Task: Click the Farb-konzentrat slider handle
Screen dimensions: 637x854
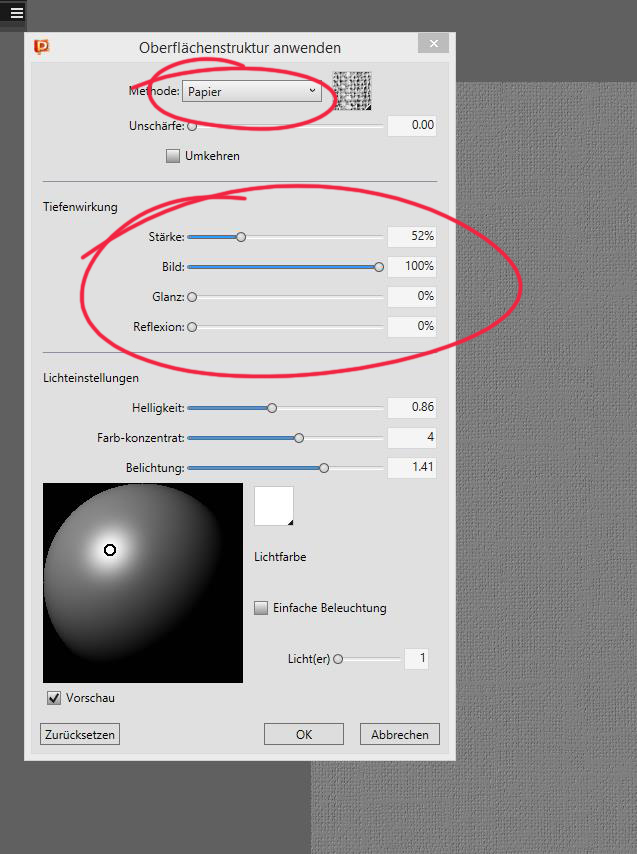Action: (x=299, y=438)
